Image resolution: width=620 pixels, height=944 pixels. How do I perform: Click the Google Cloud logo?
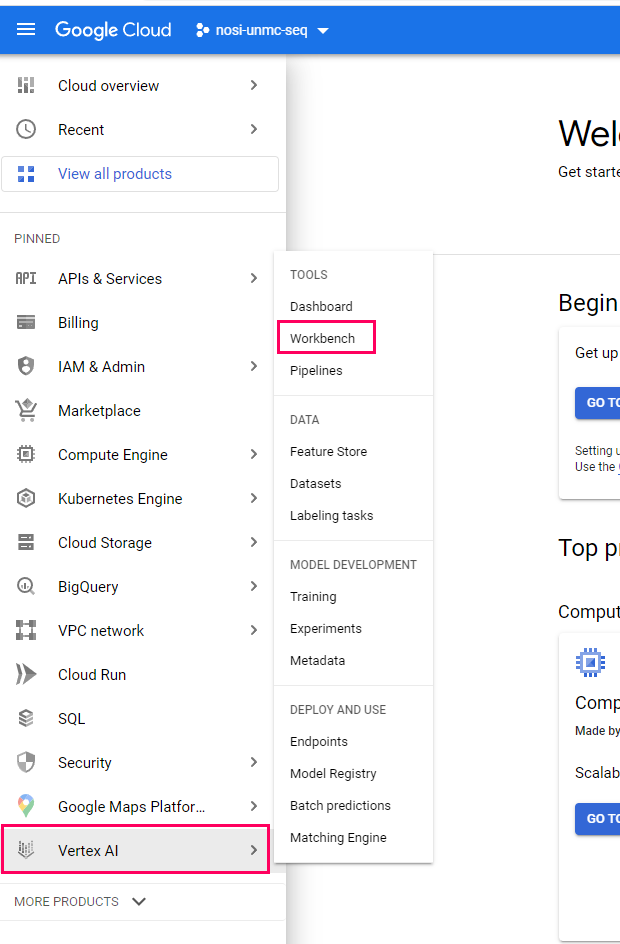[113, 30]
